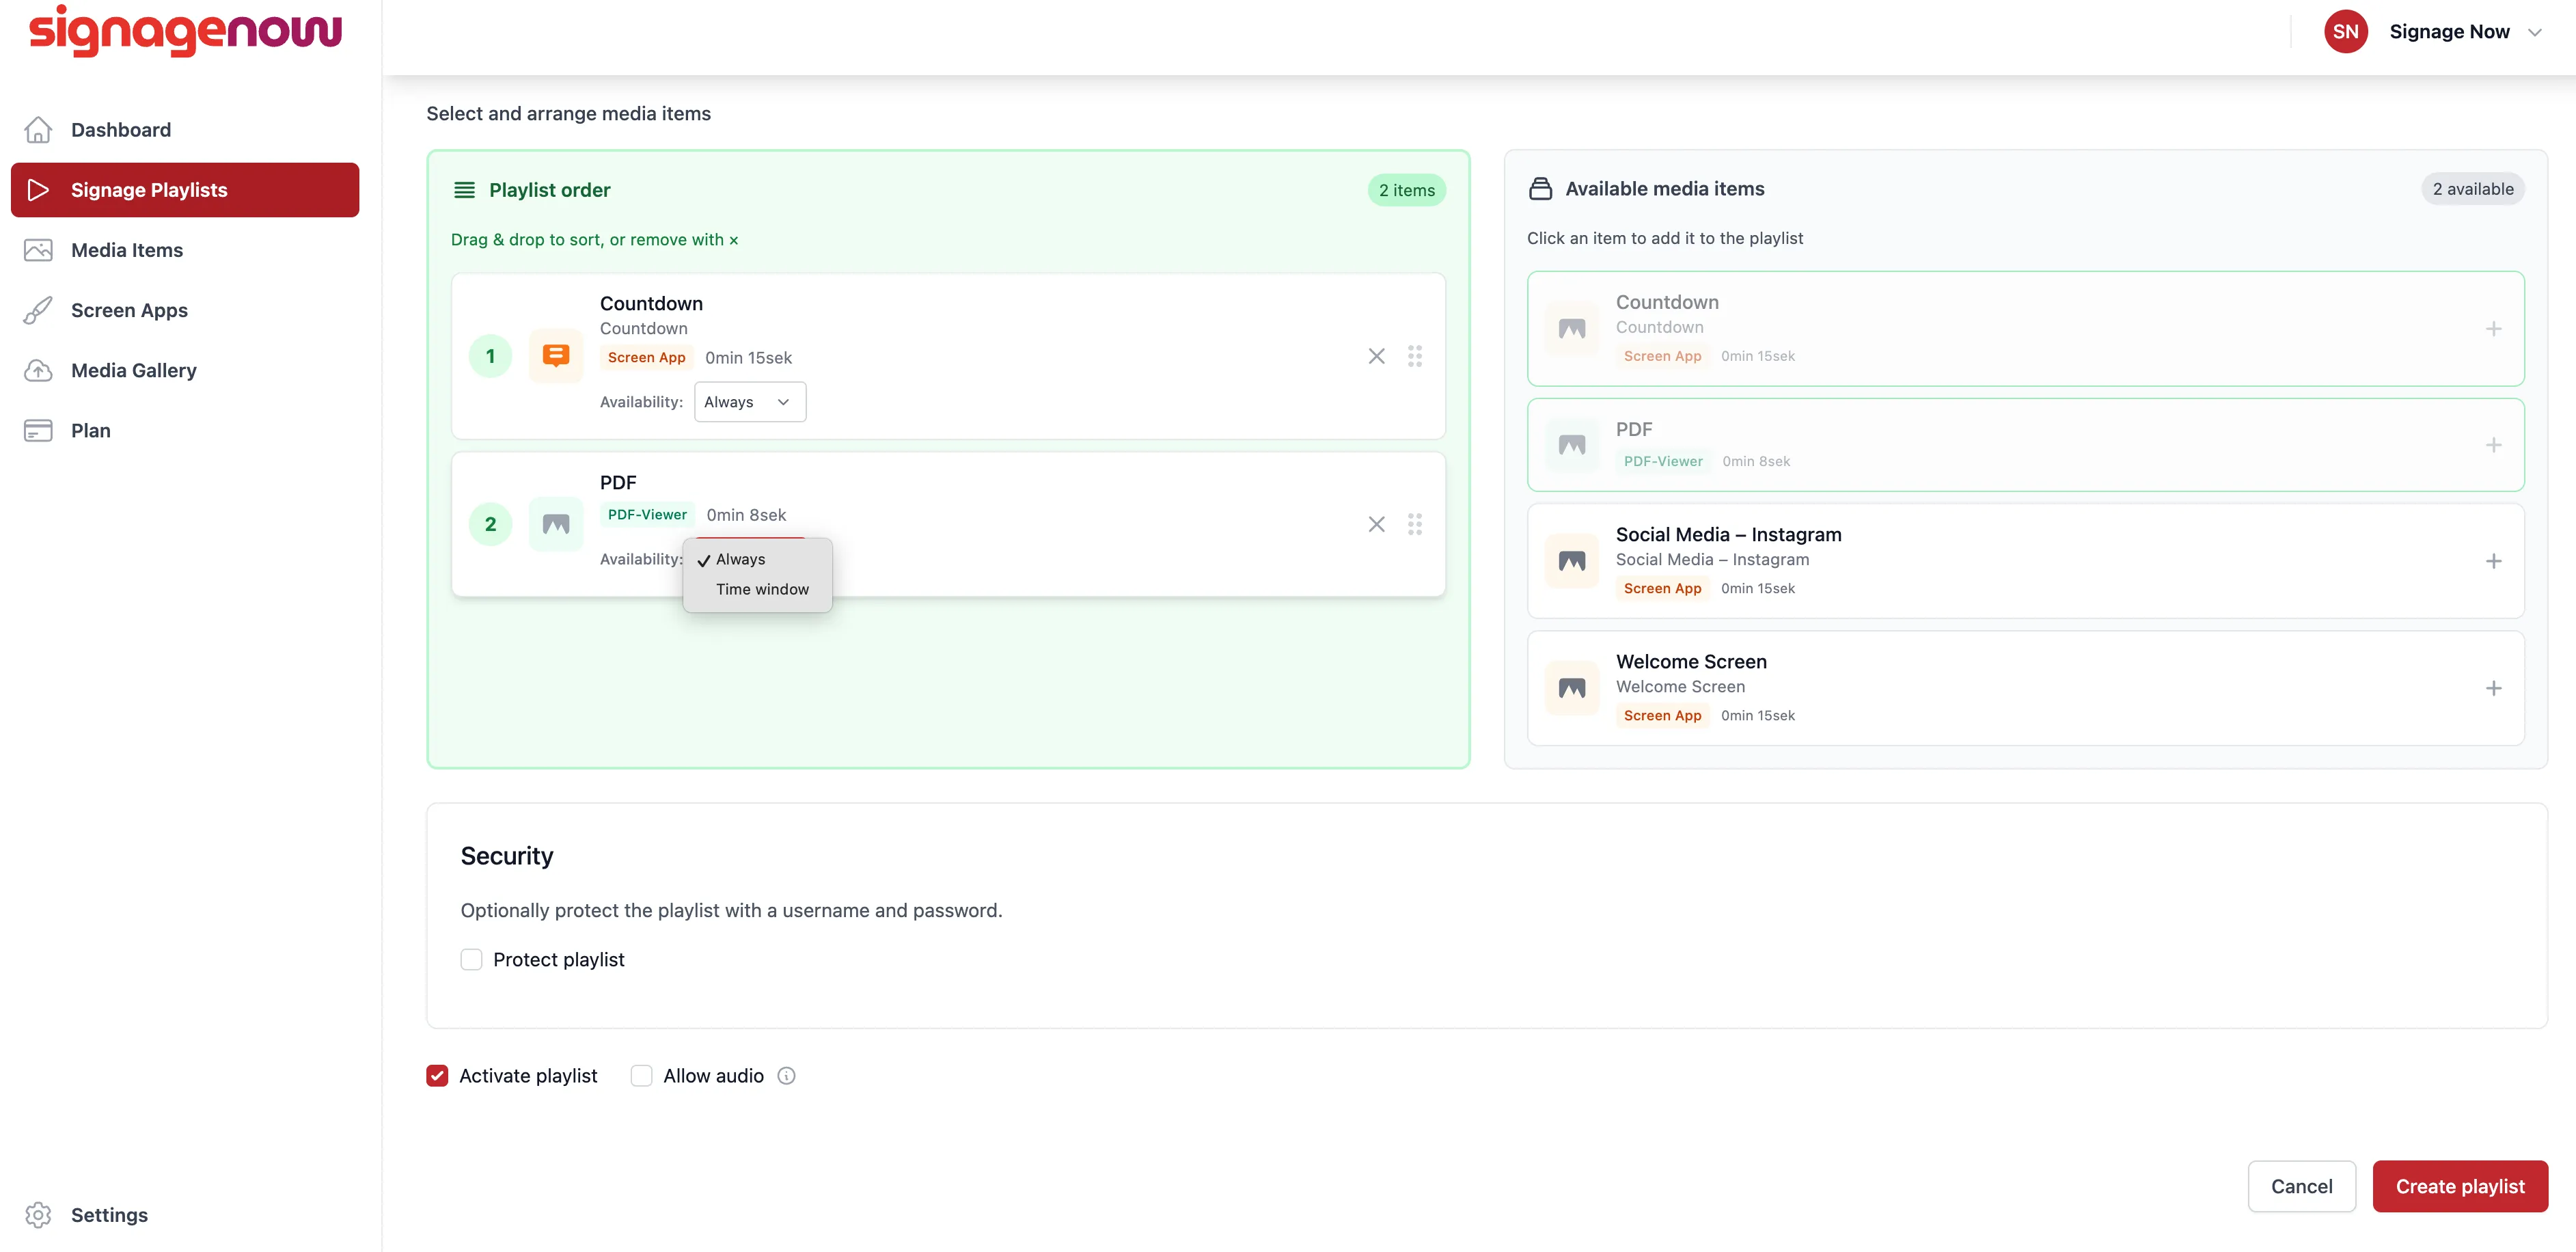Remove PDF from playlist with X

[1377, 524]
